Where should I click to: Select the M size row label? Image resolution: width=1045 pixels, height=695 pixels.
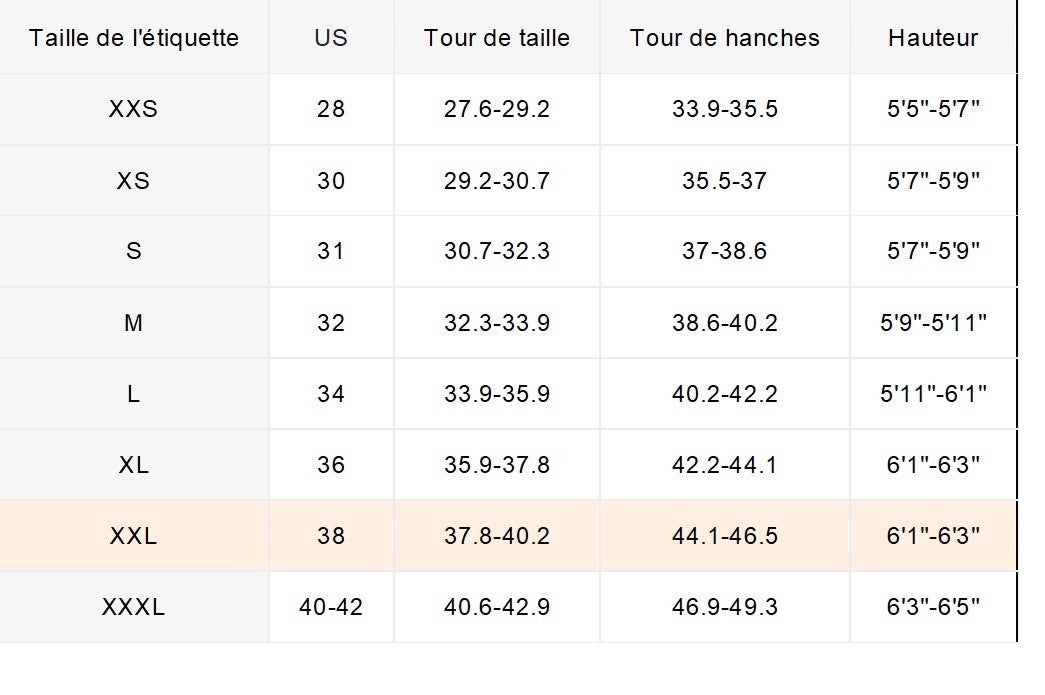pos(134,323)
